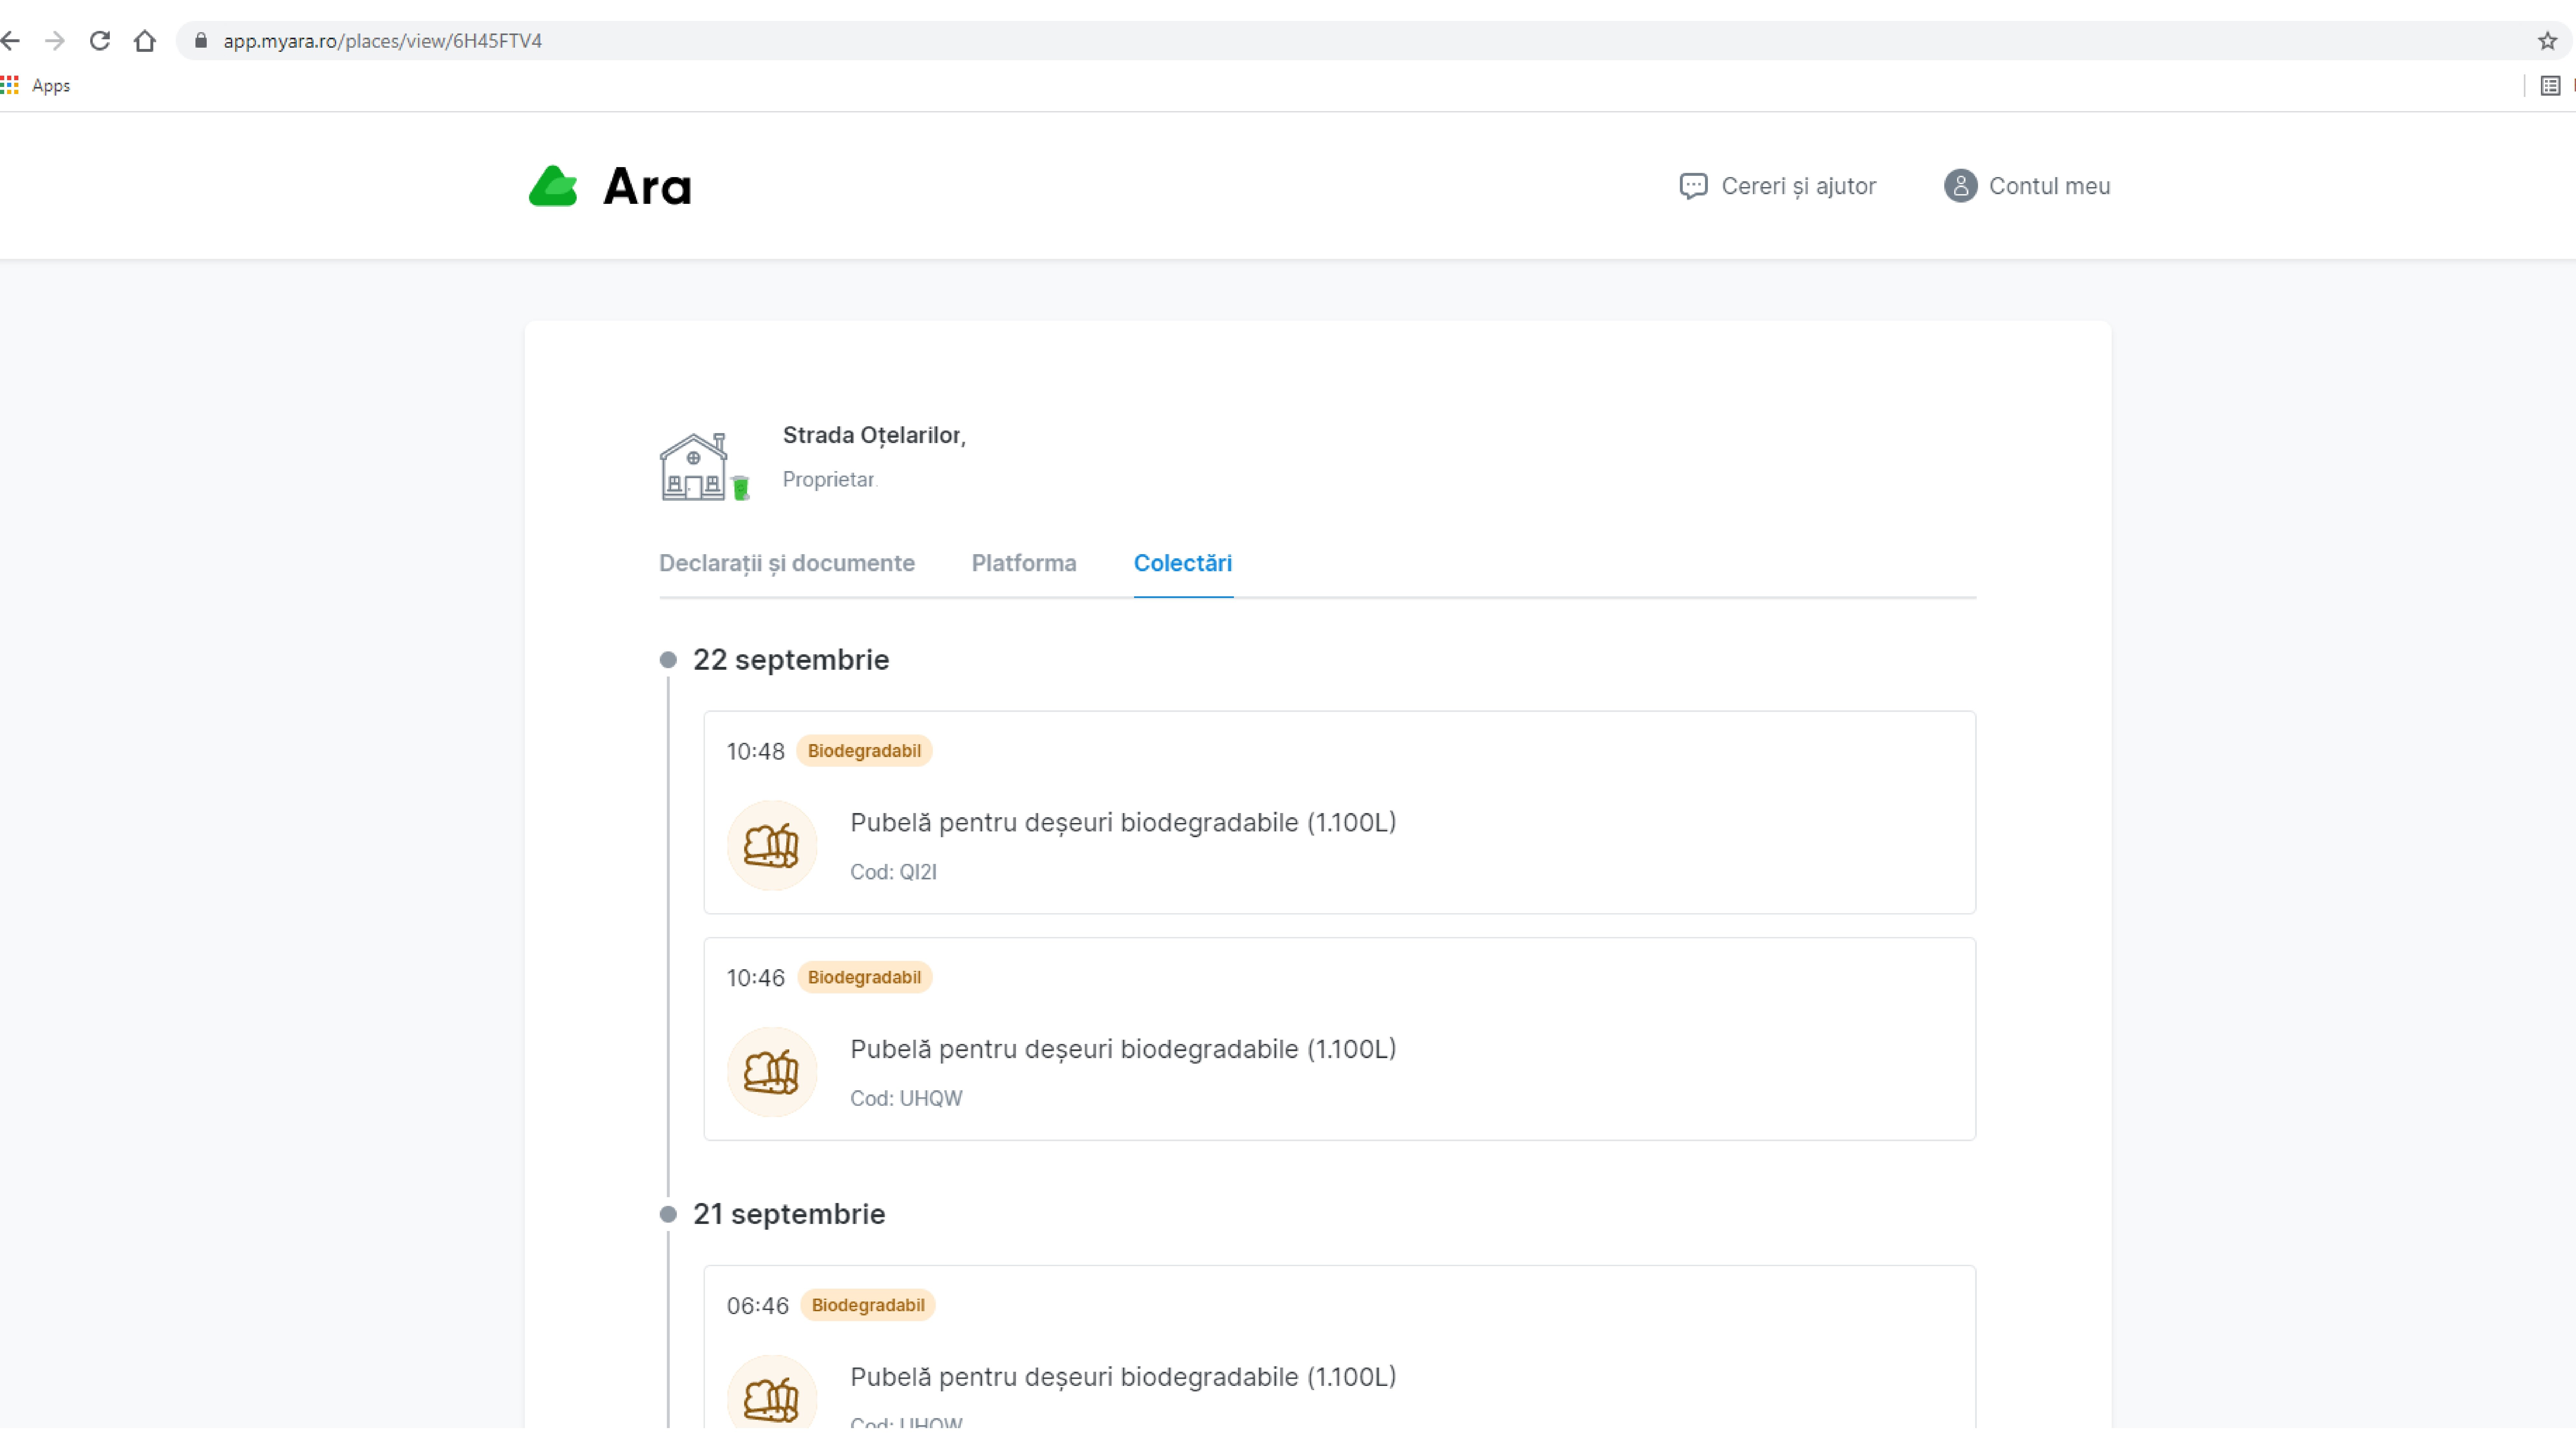Click the 22 septembrie date heading
This screenshot has width=2576, height=1449.
coord(791,660)
